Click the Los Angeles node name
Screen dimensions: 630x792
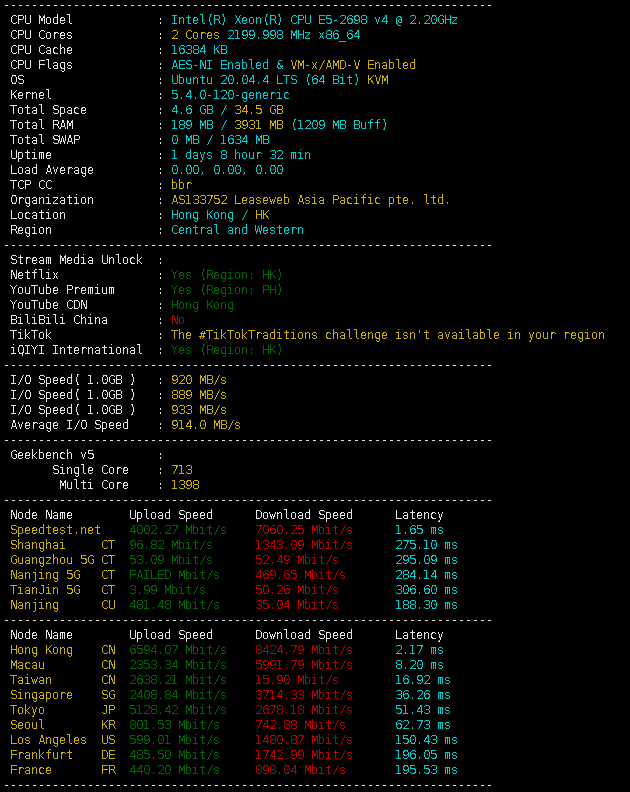coord(48,740)
